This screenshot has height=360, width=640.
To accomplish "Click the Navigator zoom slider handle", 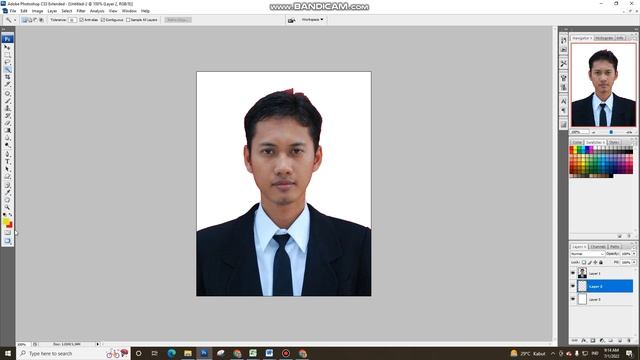I will coord(611,132).
